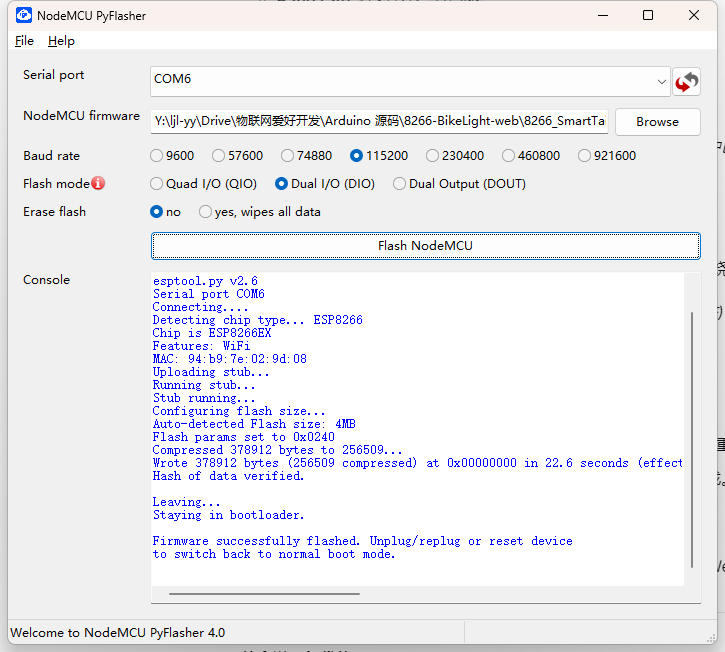
Task: Click the serial port refresh icon
Action: pos(686,81)
